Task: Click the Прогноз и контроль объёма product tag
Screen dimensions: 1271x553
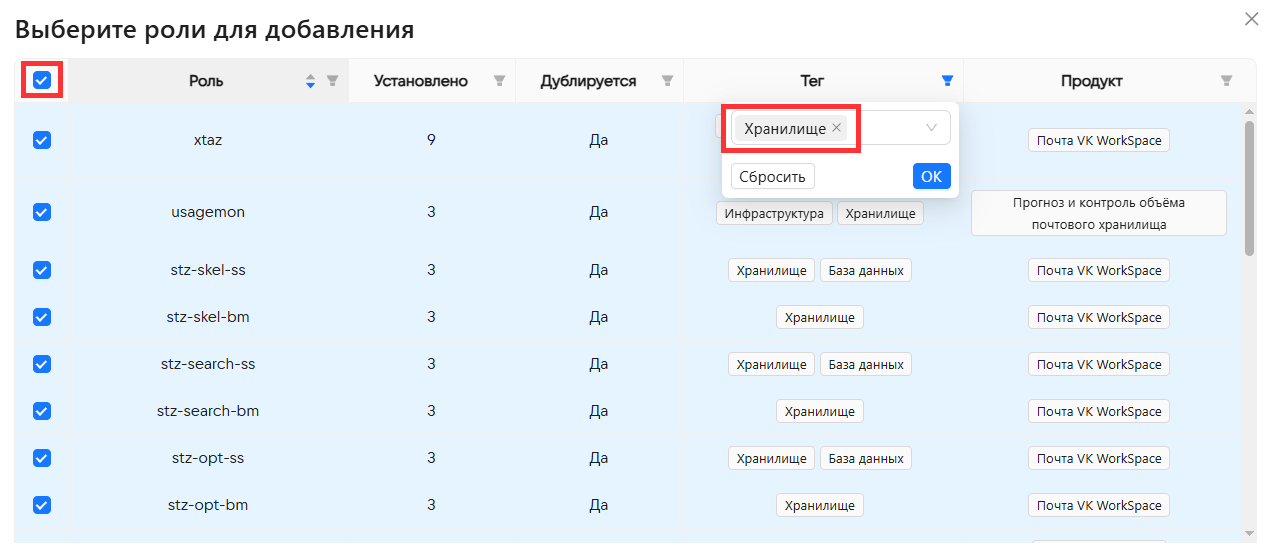Action: [1099, 213]
